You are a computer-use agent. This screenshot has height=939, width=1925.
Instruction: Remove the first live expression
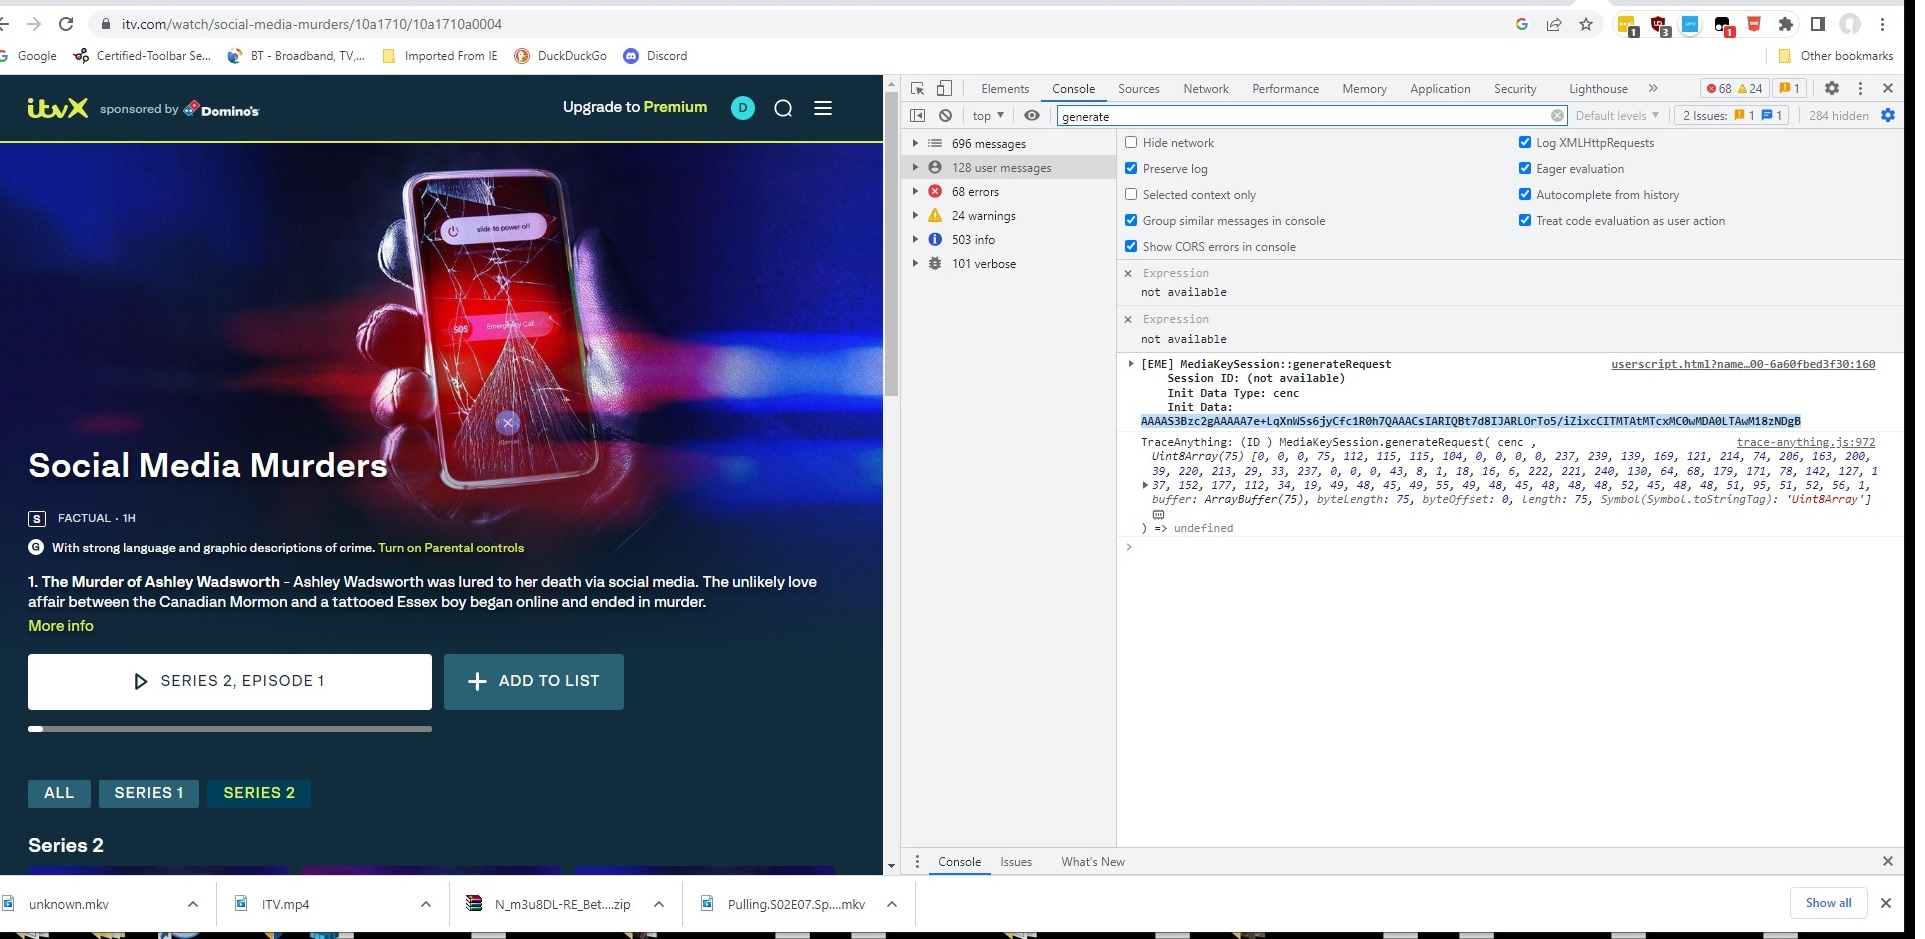(x=1128, y=273)
